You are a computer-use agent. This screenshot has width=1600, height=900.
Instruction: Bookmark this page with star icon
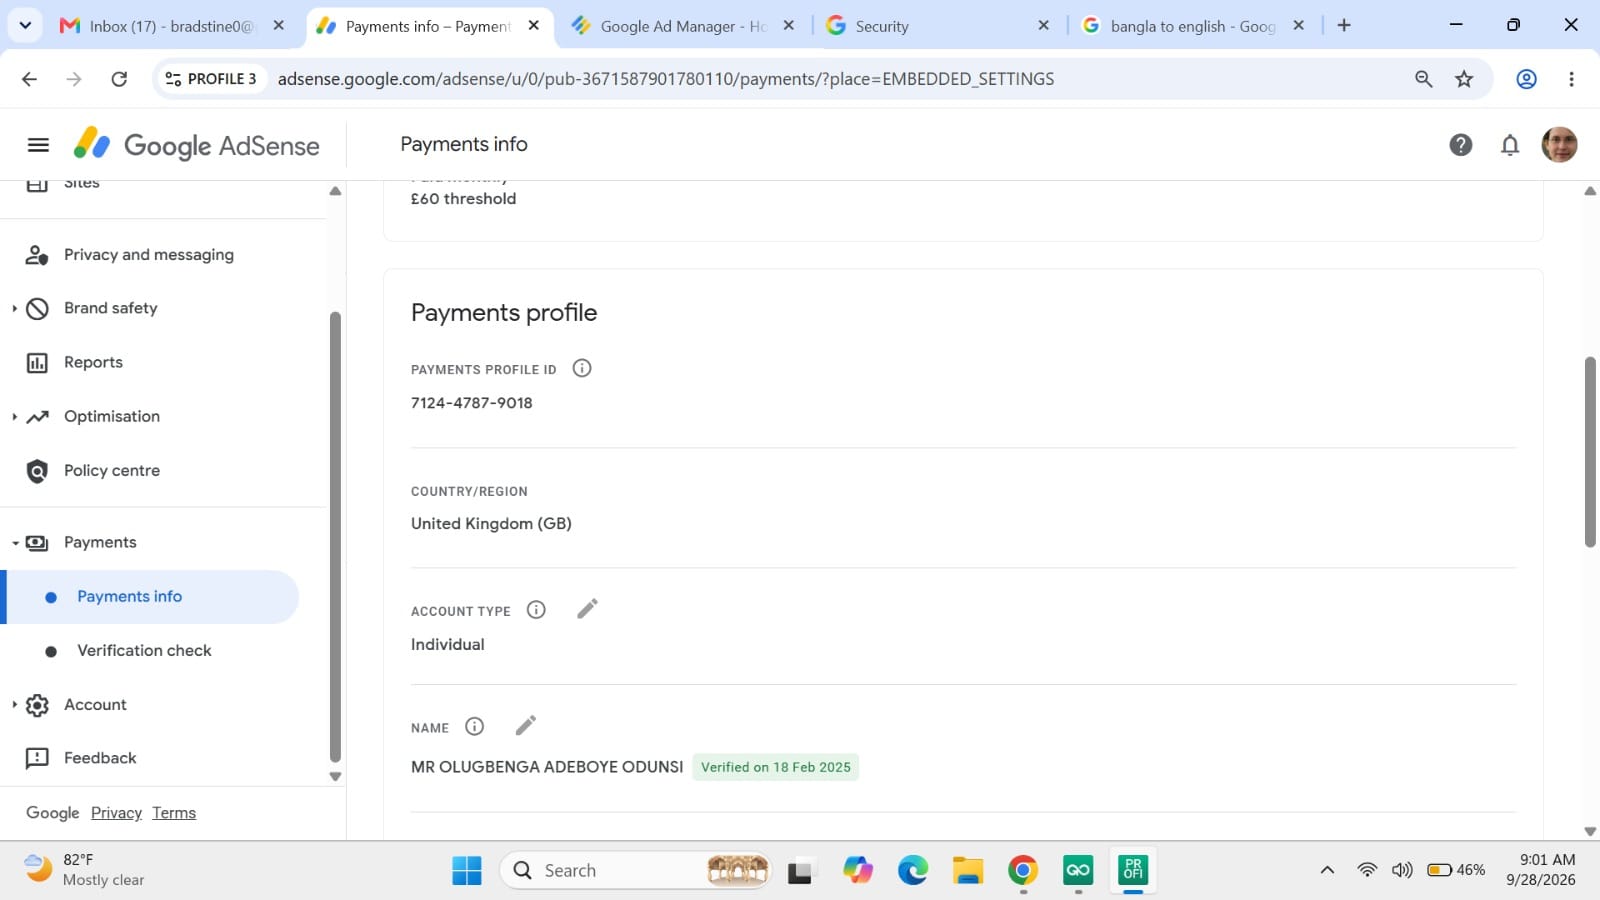point(1464,79)
